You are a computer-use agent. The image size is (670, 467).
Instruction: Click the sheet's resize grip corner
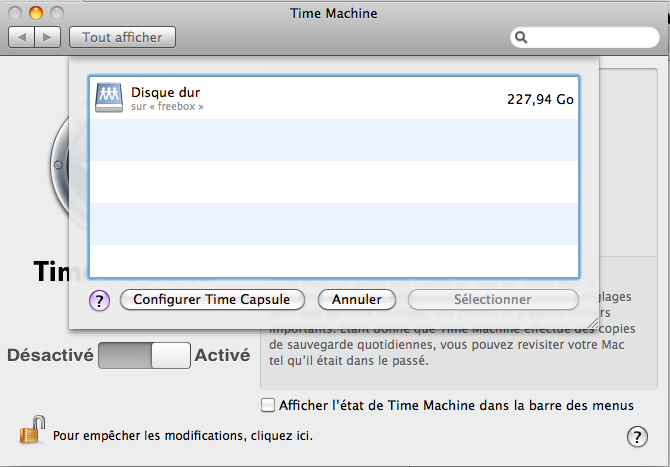point(592,322)
